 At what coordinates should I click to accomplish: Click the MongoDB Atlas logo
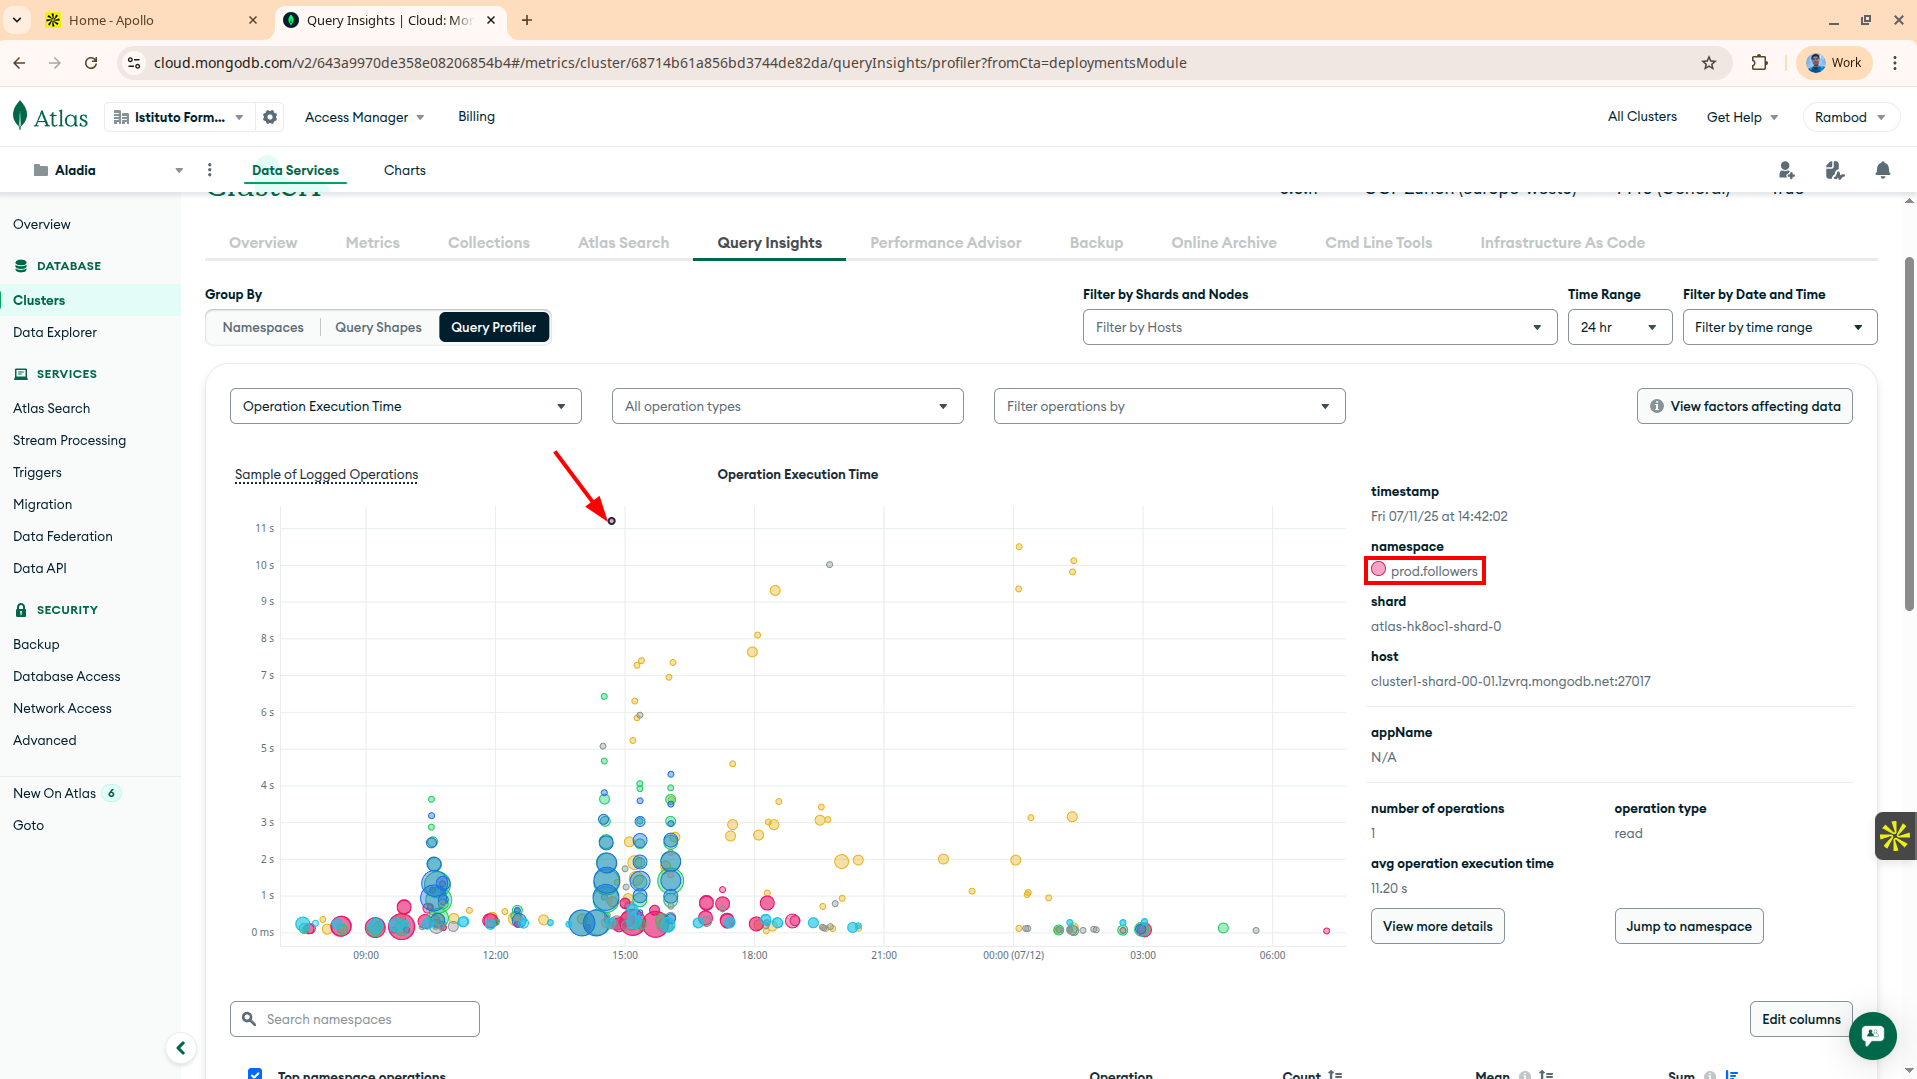point(50,117)
